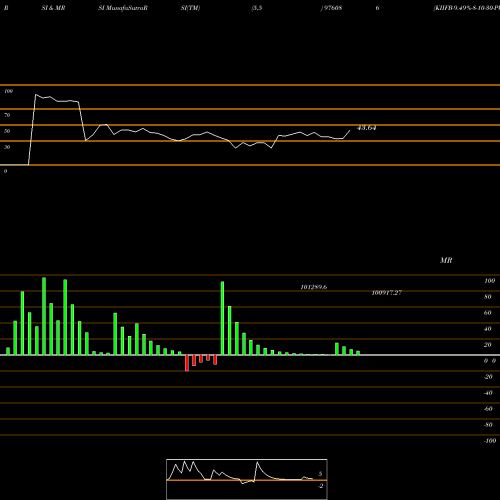The width and height of the screenshot is (500, 500).
Task: Click the MR axis label -100
Action: (x=490, y=441)
